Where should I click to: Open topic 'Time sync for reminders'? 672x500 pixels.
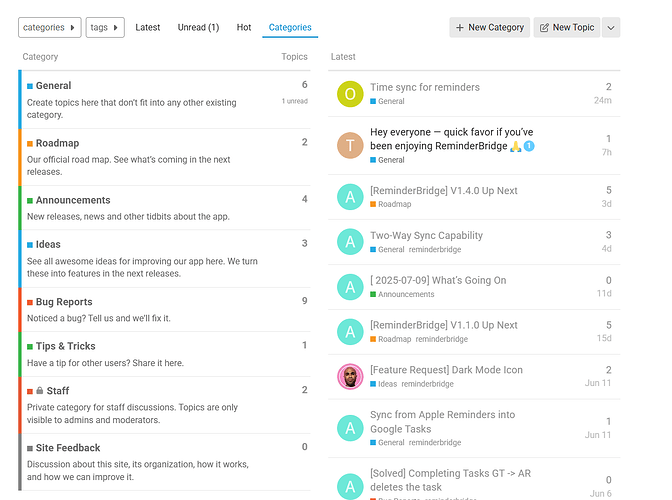[425, 87]
